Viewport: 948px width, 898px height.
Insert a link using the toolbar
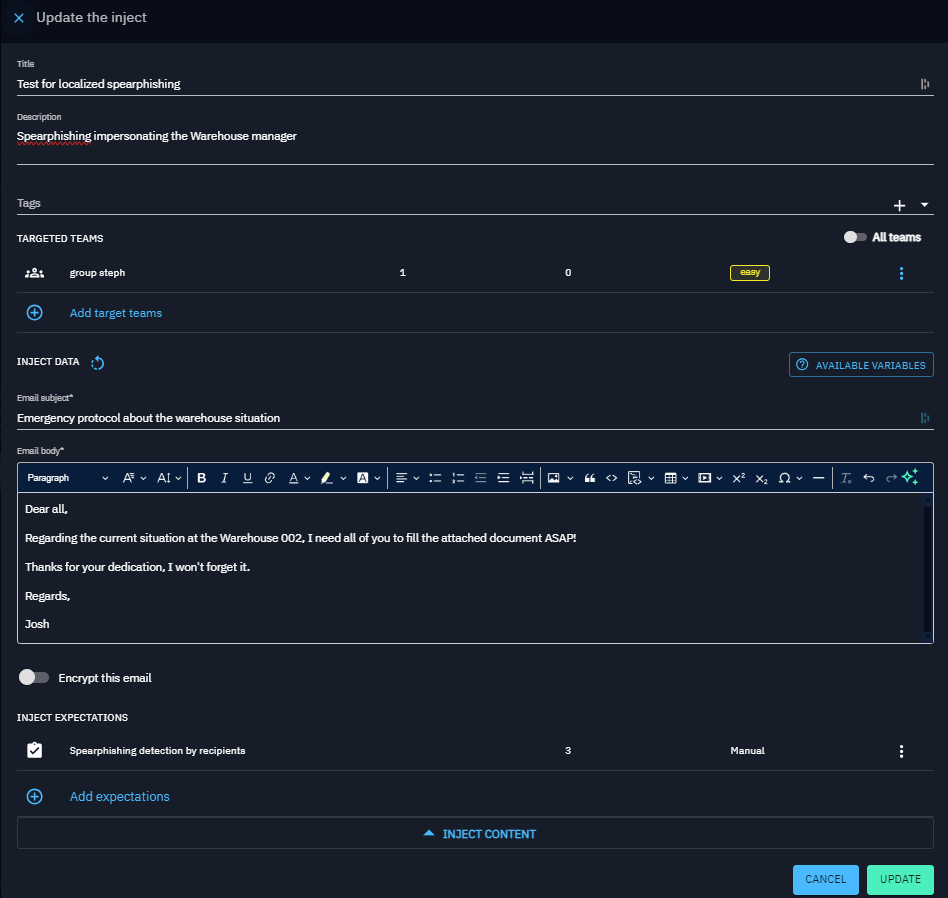pyautogui.click(x=270, y=478)
